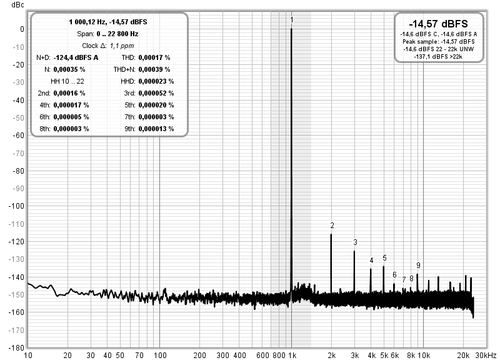The width and height of the screenshot is (500, 363).
Task: Select the THD+N value '0,00039 %'
Action: (x=154, y=70)
